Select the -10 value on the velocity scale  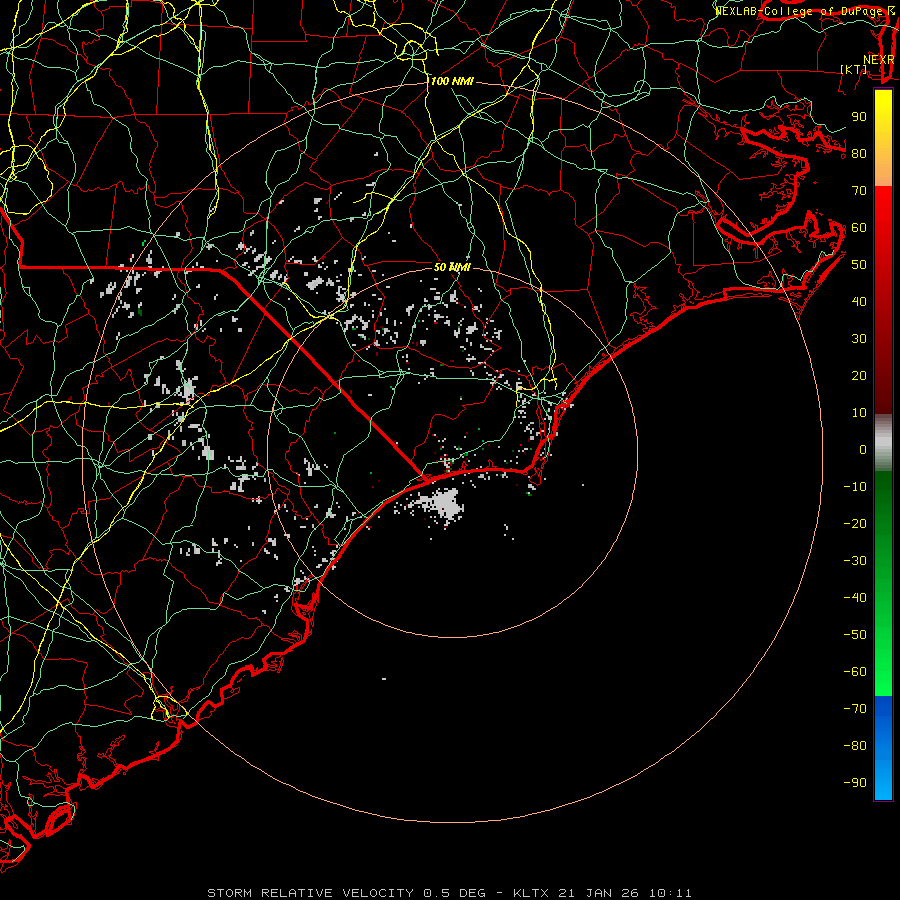coord(855,487)
